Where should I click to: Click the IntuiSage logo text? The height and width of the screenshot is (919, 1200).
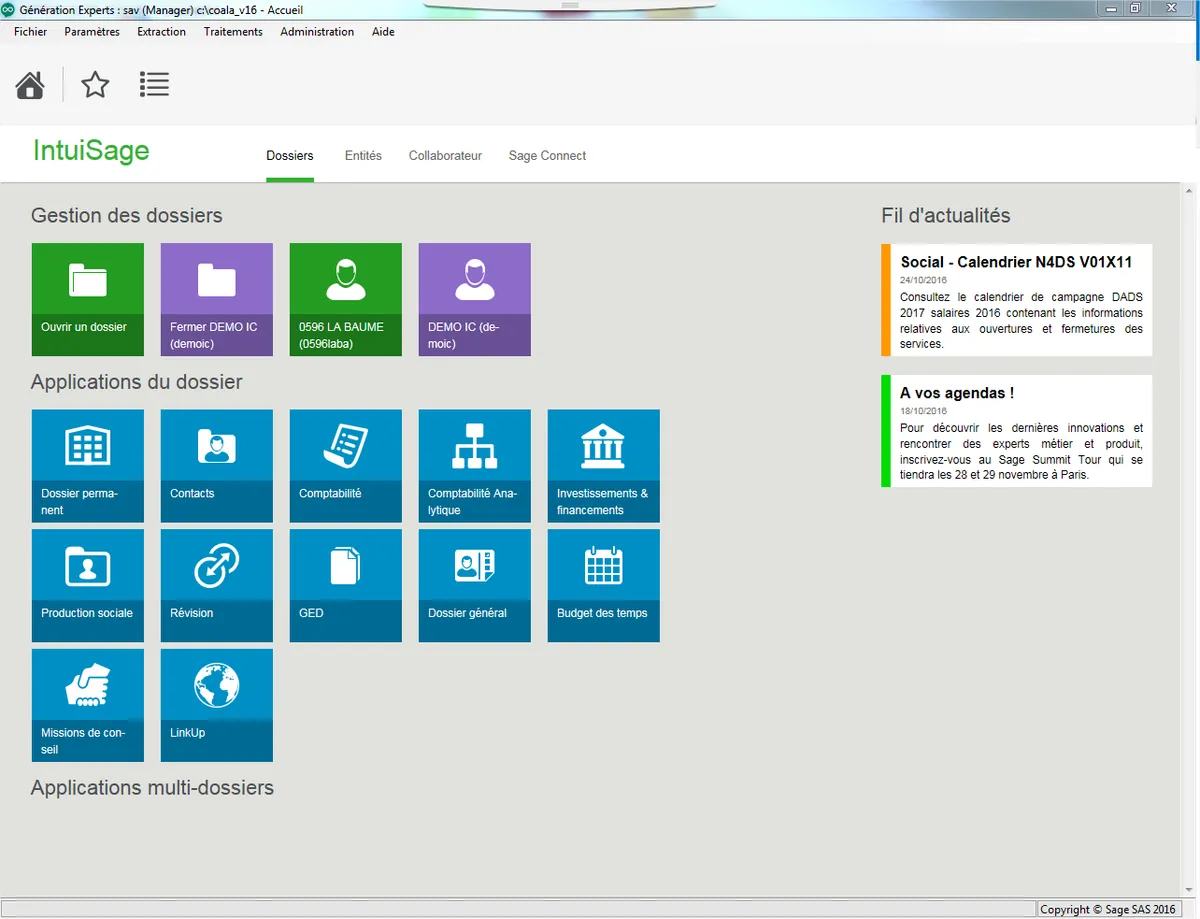(x=91, y=151)
